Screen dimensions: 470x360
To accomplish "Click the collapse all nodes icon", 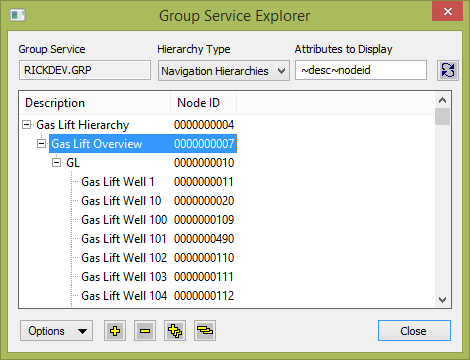I will [x=205, y=331].
